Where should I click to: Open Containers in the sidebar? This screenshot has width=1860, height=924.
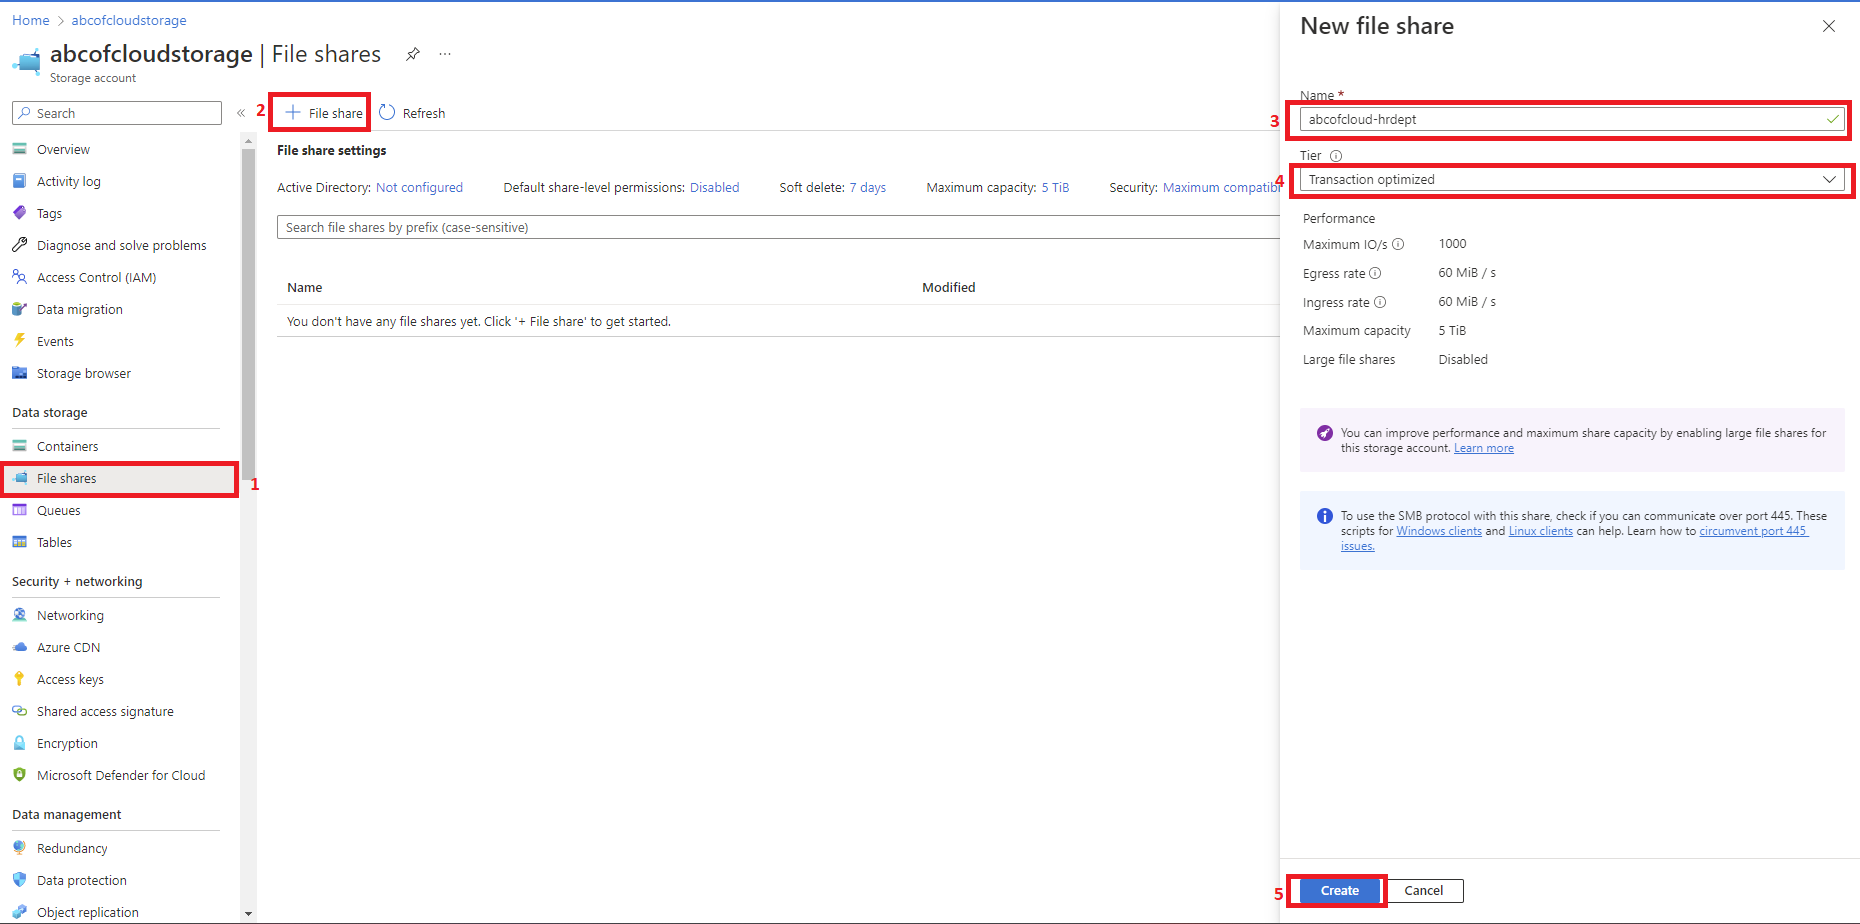click(67, 446)
